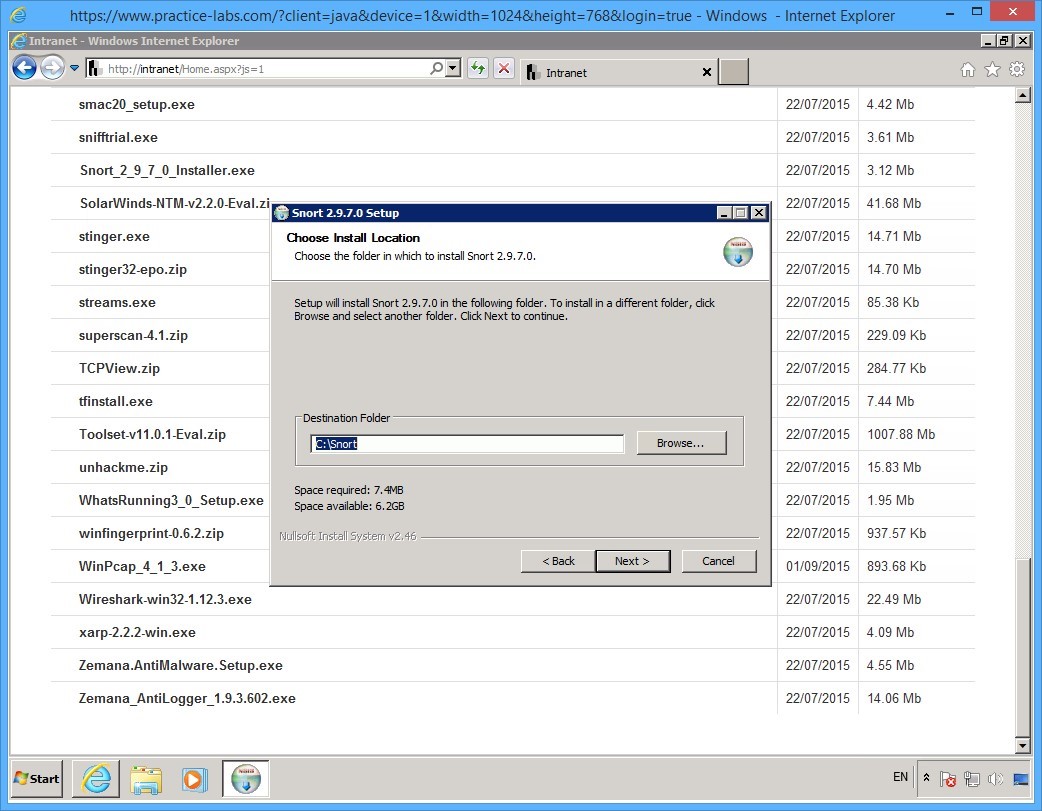Click the browser Back navigation arrow
This screenshot has width=1042, height=811.
(24, 68)
